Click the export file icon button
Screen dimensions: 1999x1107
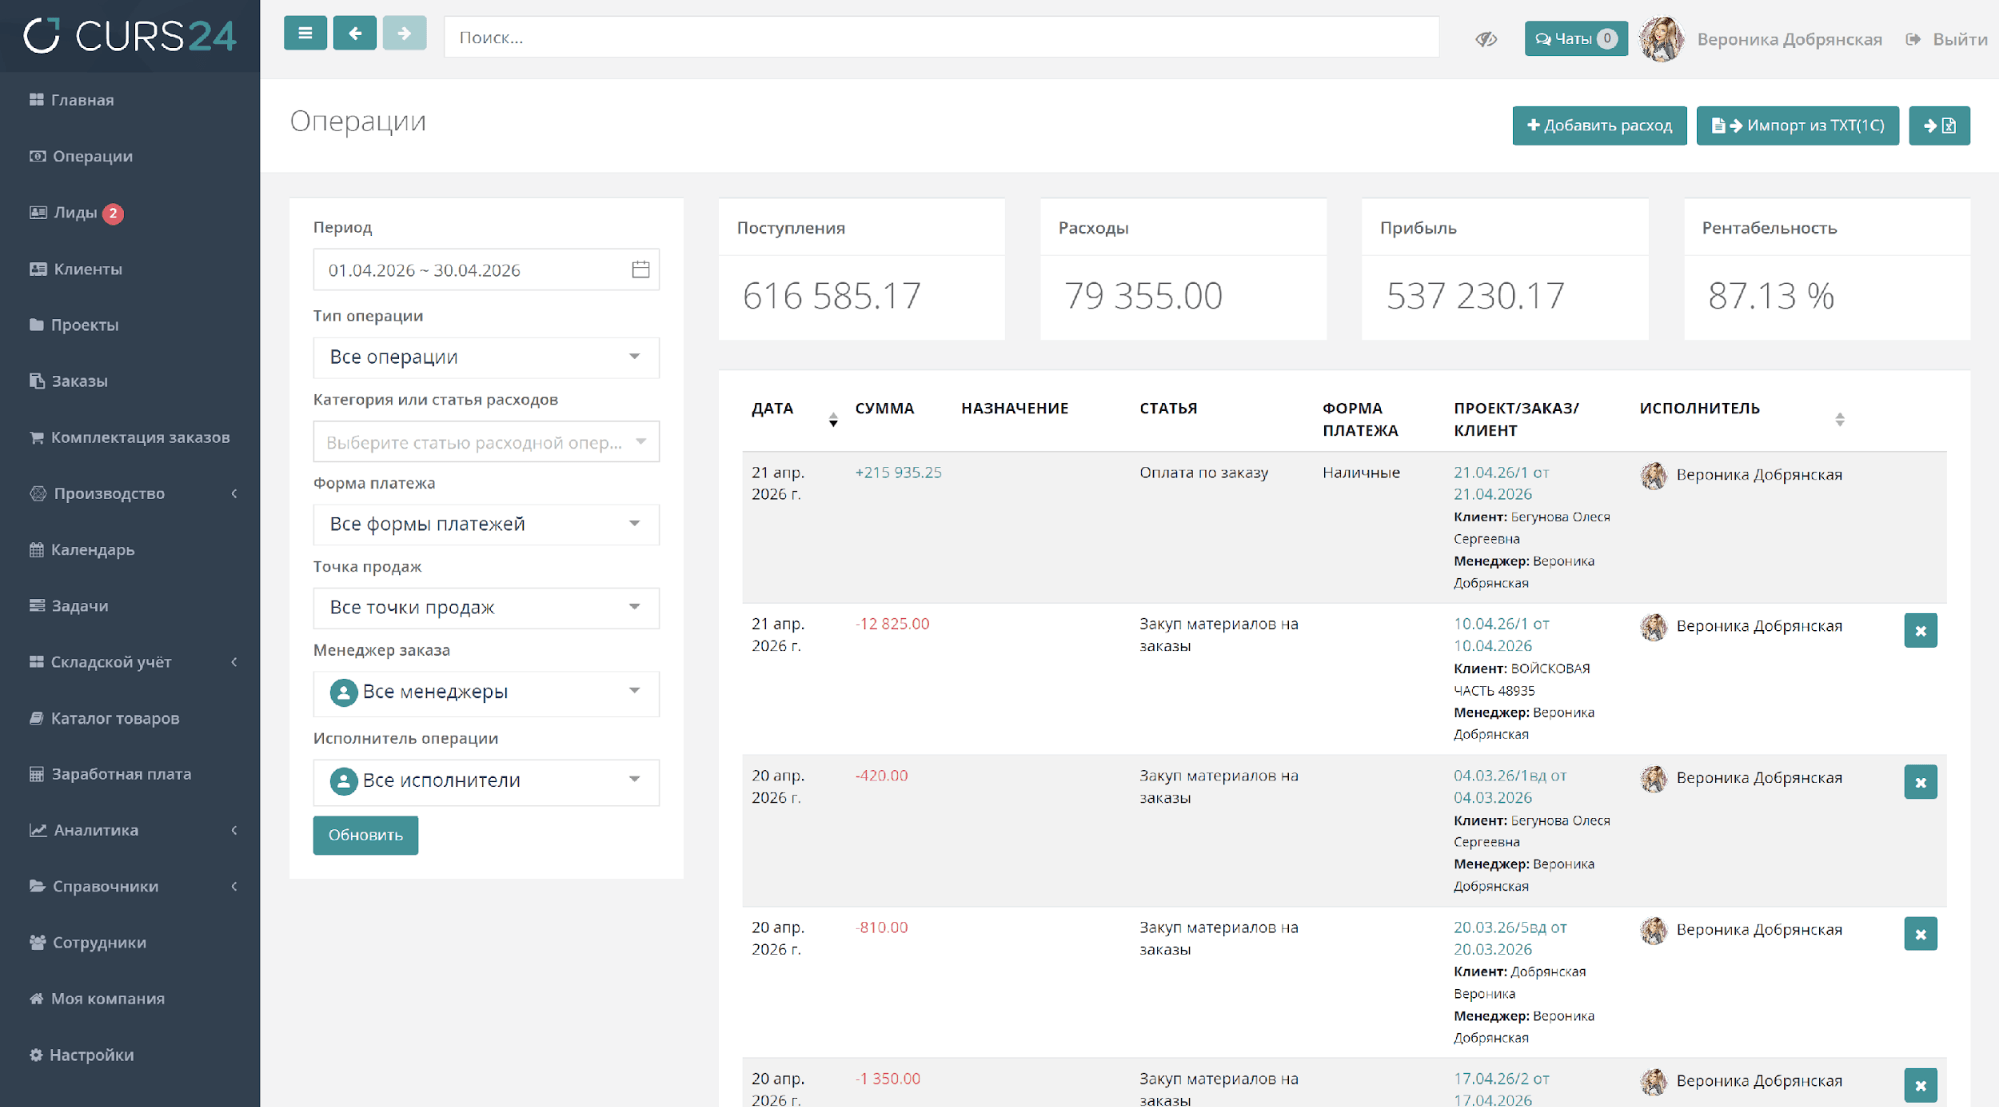pos(1938,126)
